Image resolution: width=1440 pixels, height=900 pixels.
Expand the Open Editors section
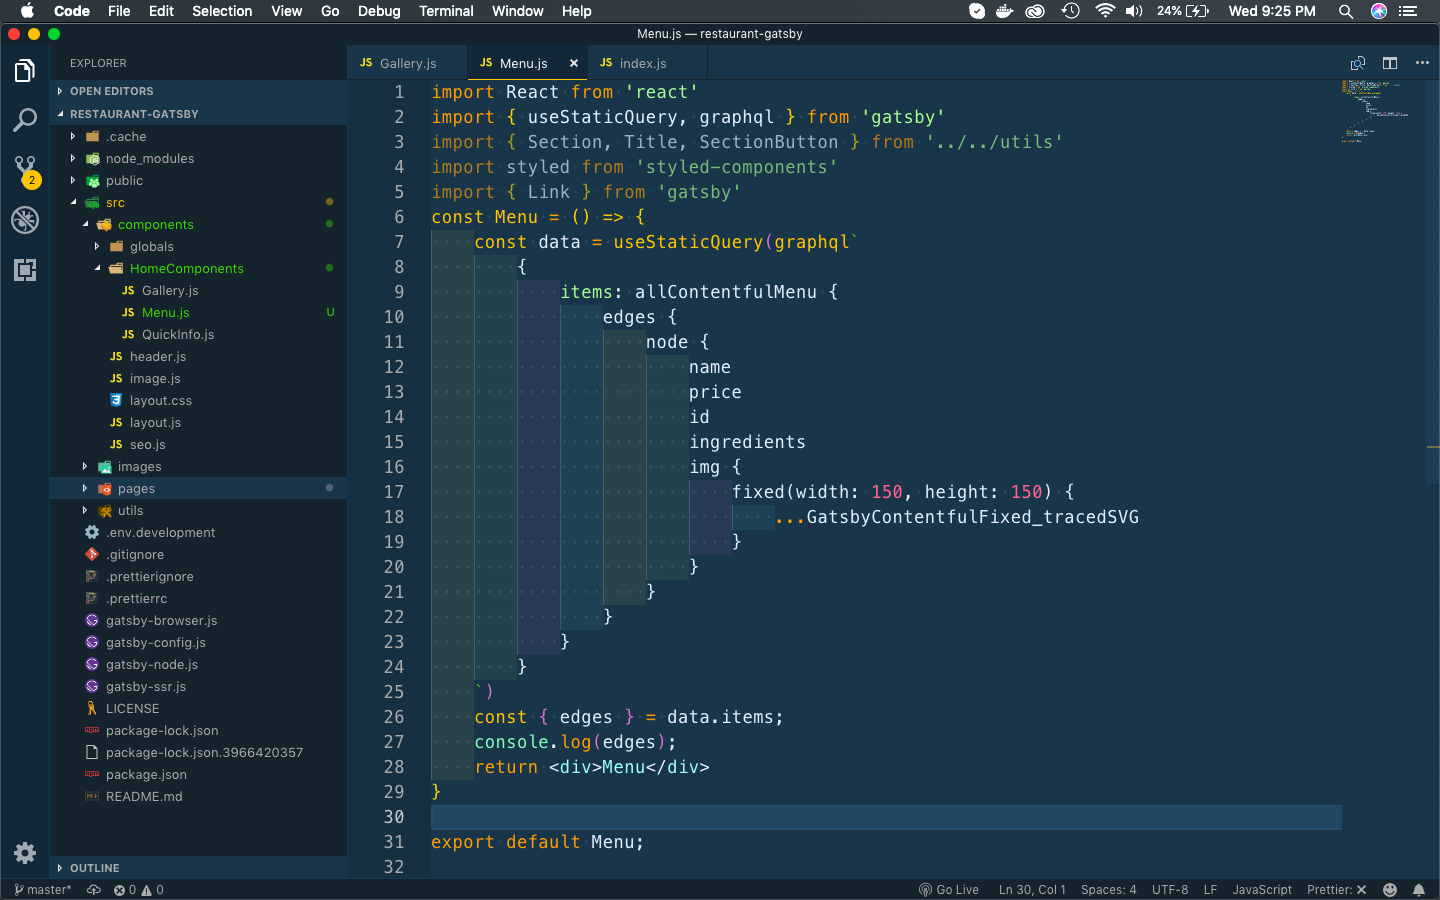coord(199,91)
